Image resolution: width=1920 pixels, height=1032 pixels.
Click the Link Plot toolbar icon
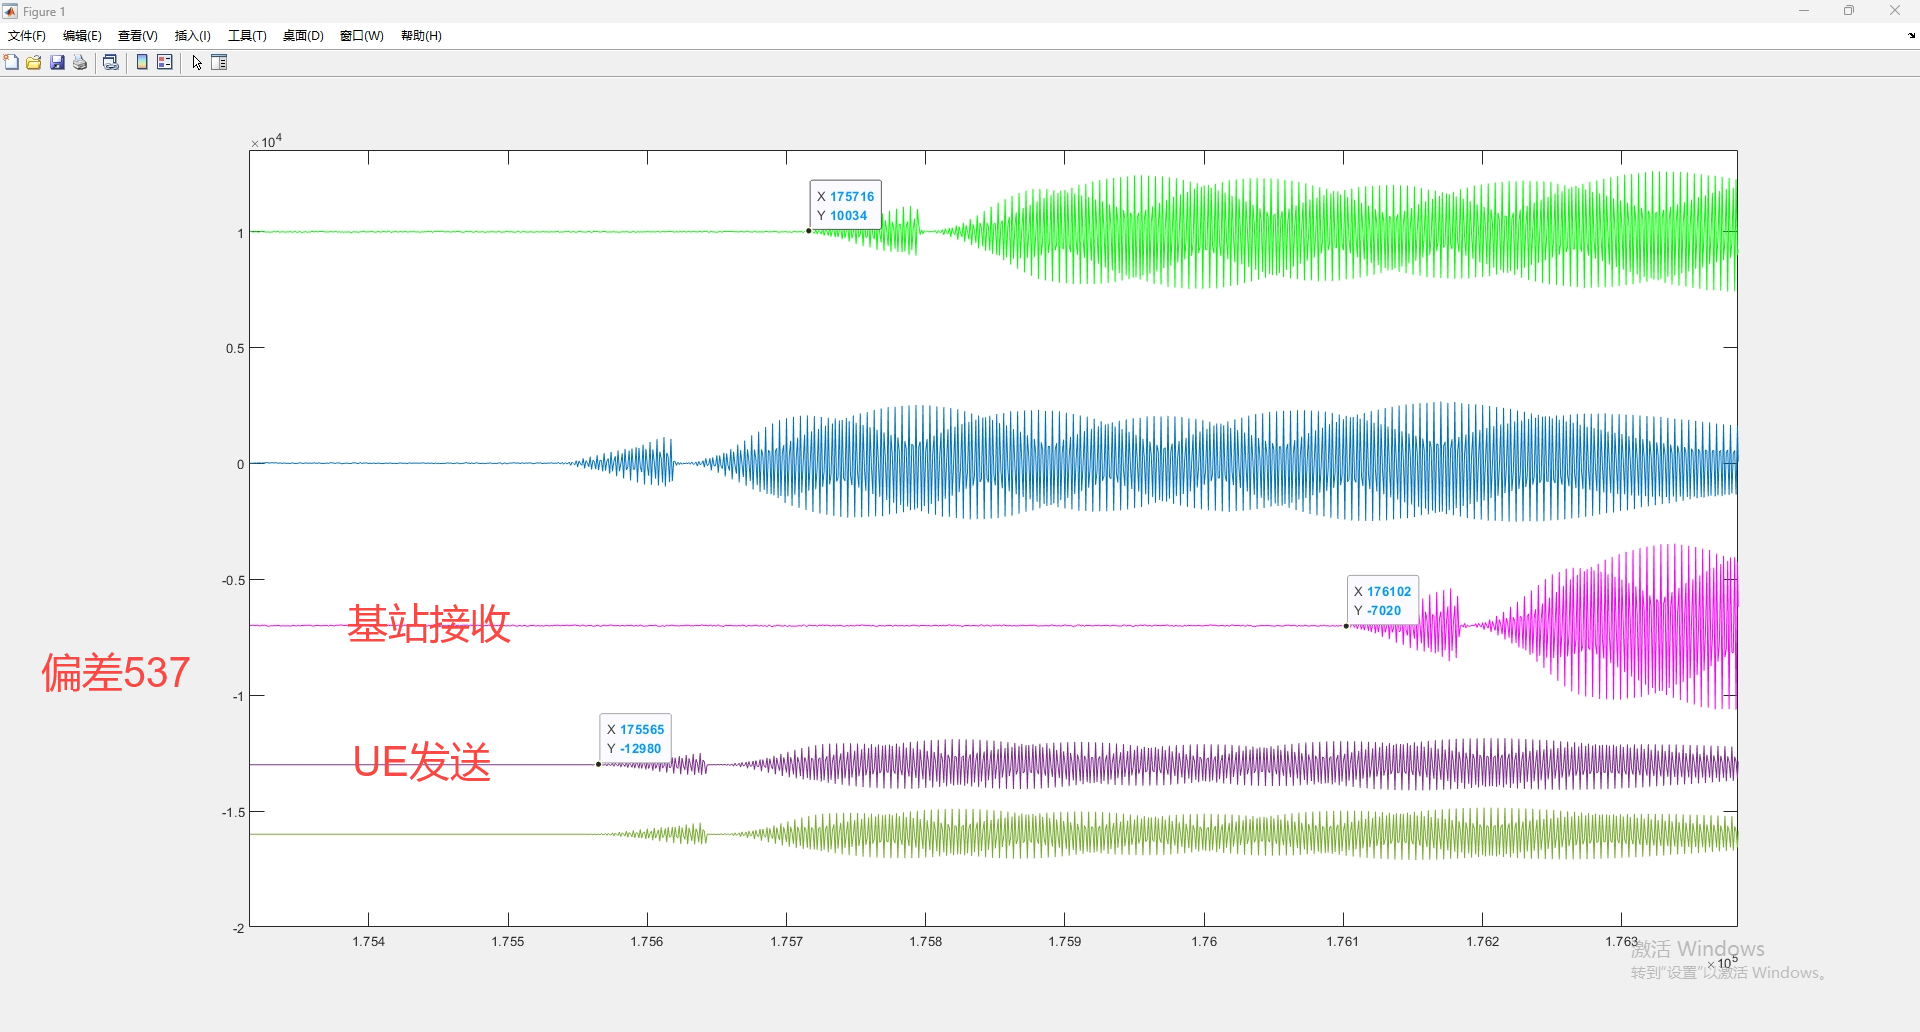point(111,63)
